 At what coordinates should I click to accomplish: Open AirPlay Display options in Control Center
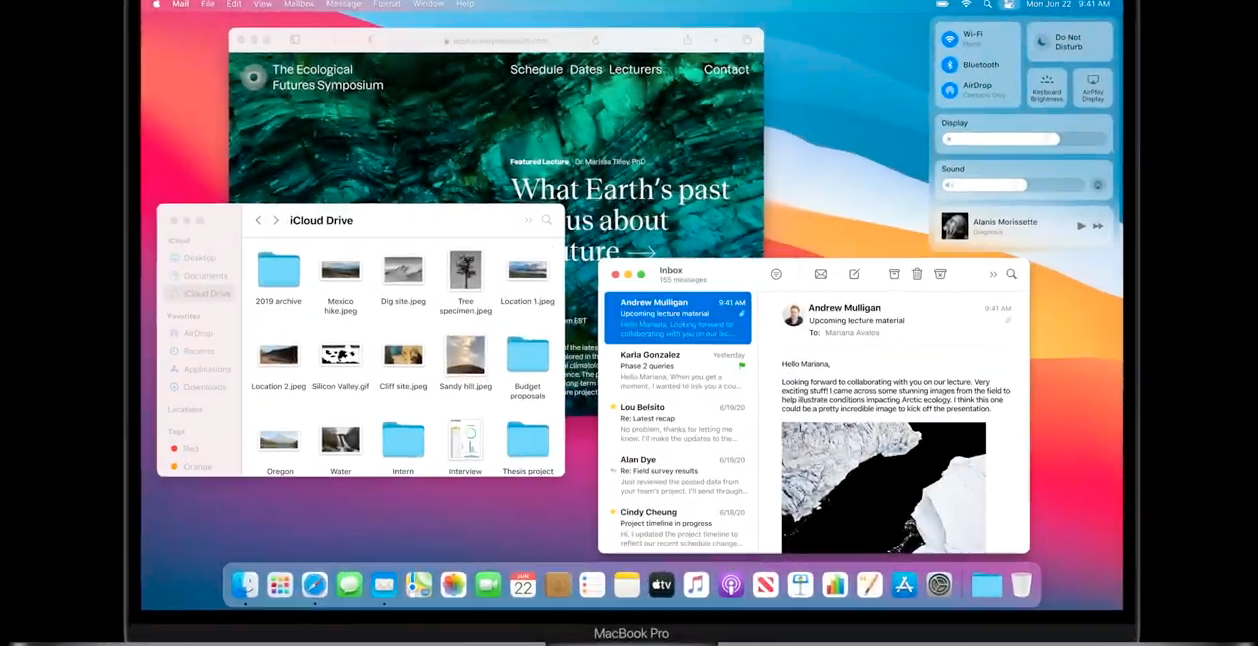click(x=1092, y=87)
